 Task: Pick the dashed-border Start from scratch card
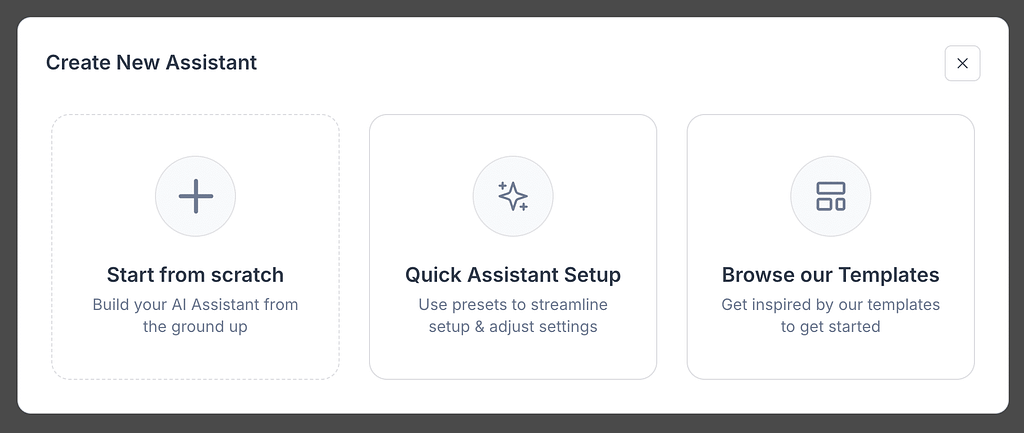click(195, 247)
